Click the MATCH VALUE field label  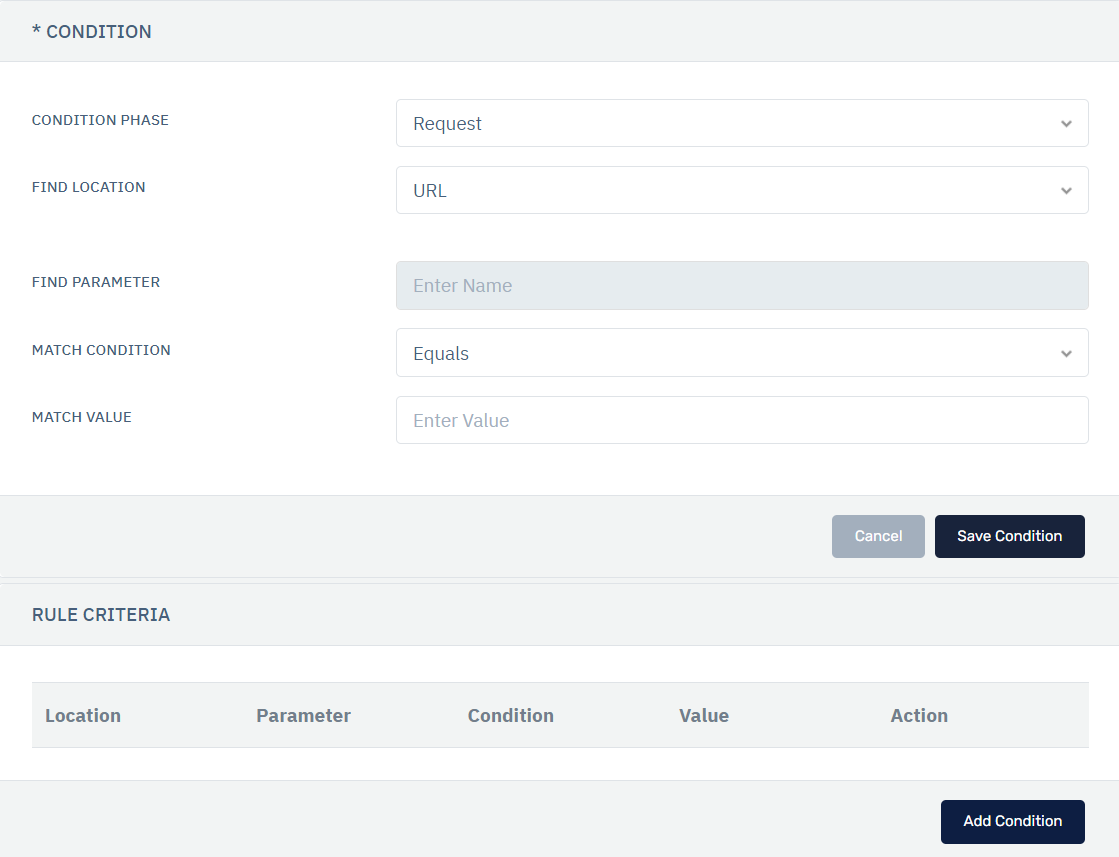point(82,417)
